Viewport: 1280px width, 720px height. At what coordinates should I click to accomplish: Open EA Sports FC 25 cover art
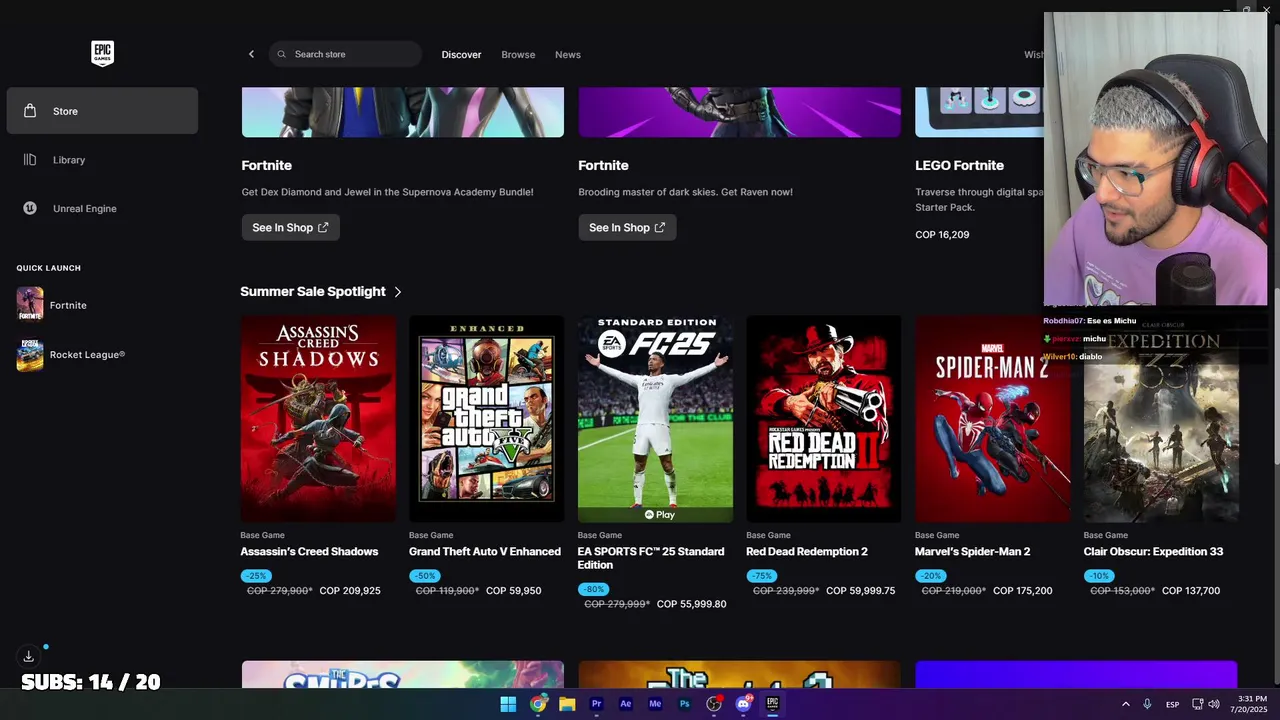(x=655, y=419)
